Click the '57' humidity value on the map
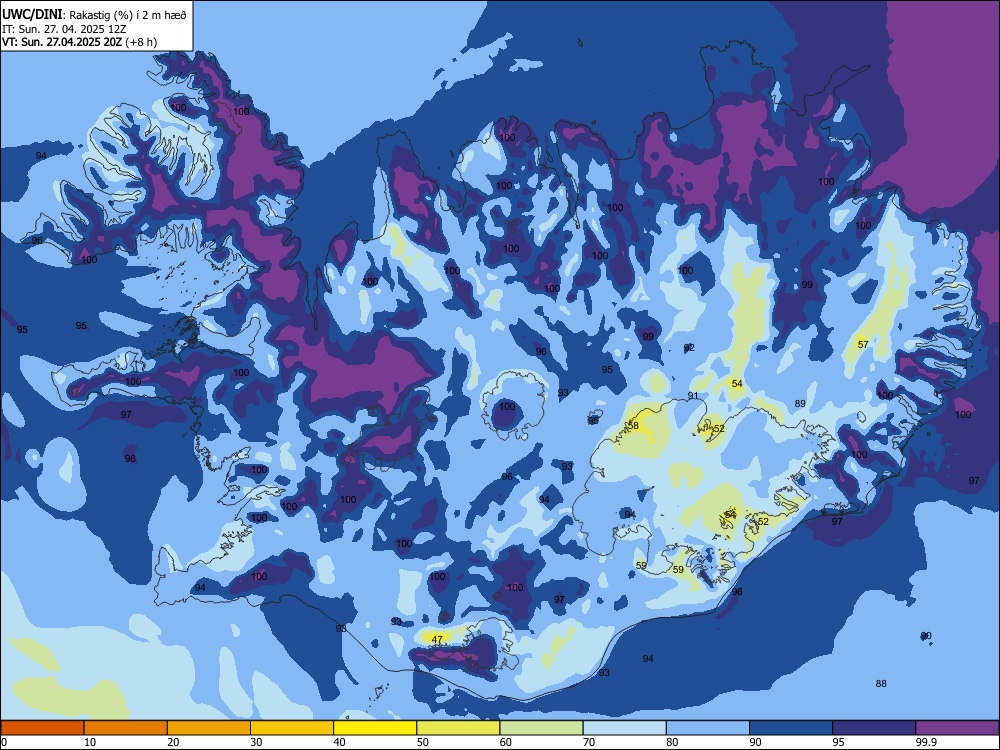 [x=863, y=344]
